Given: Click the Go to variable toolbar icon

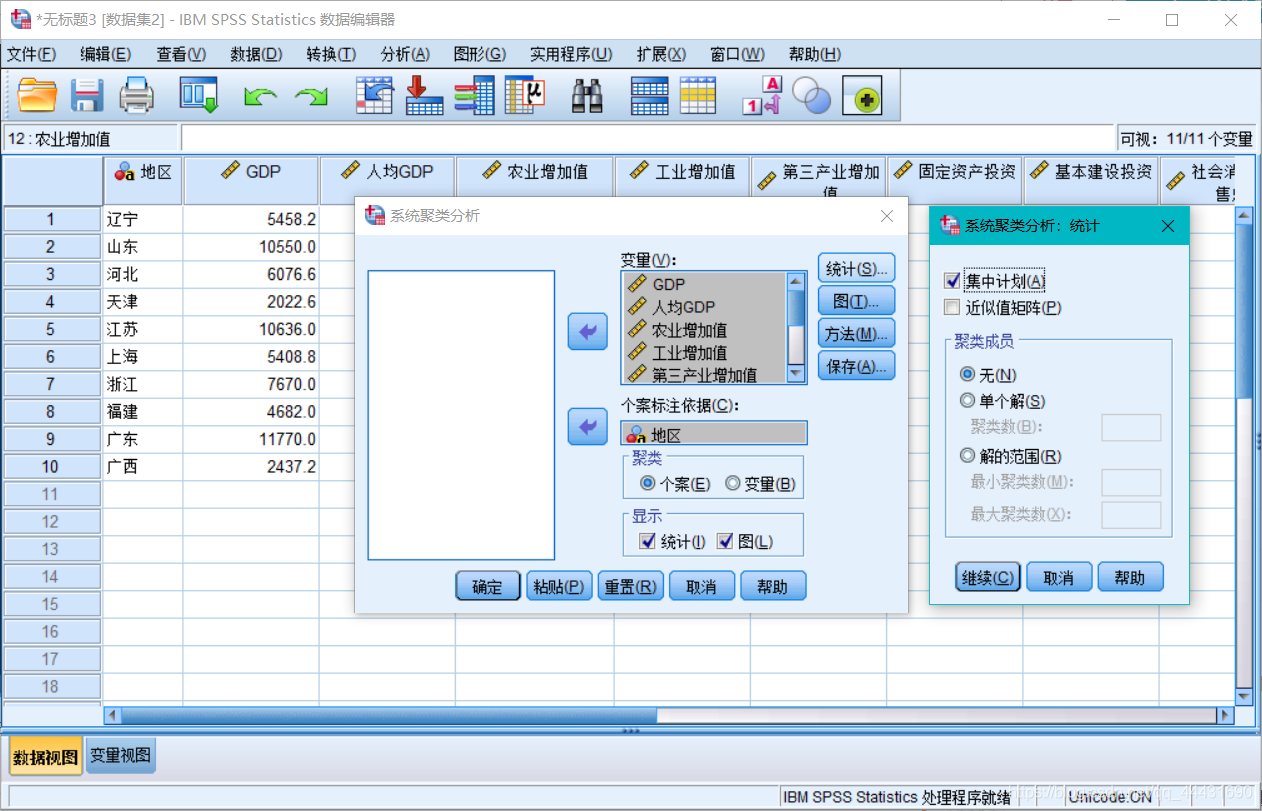Looking at the screenshot, I should click(424, 96).
